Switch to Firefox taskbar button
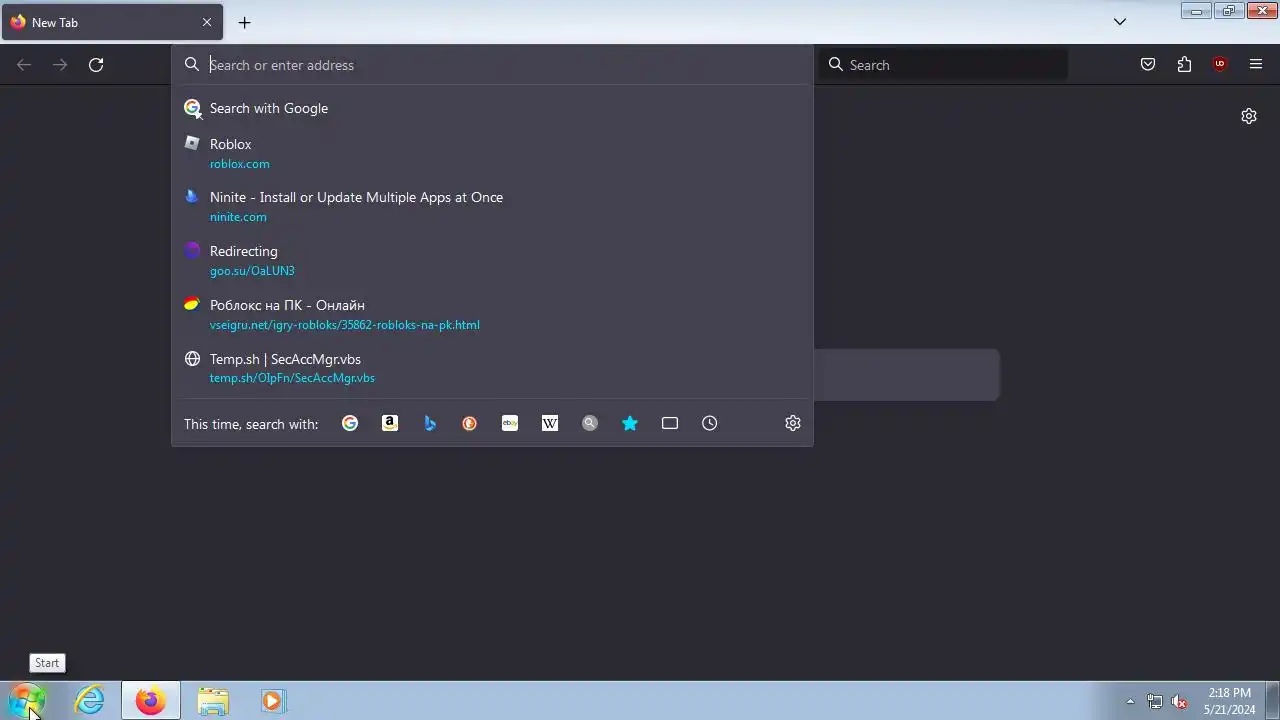1280x720 pixels. click(x=151, y=701)
